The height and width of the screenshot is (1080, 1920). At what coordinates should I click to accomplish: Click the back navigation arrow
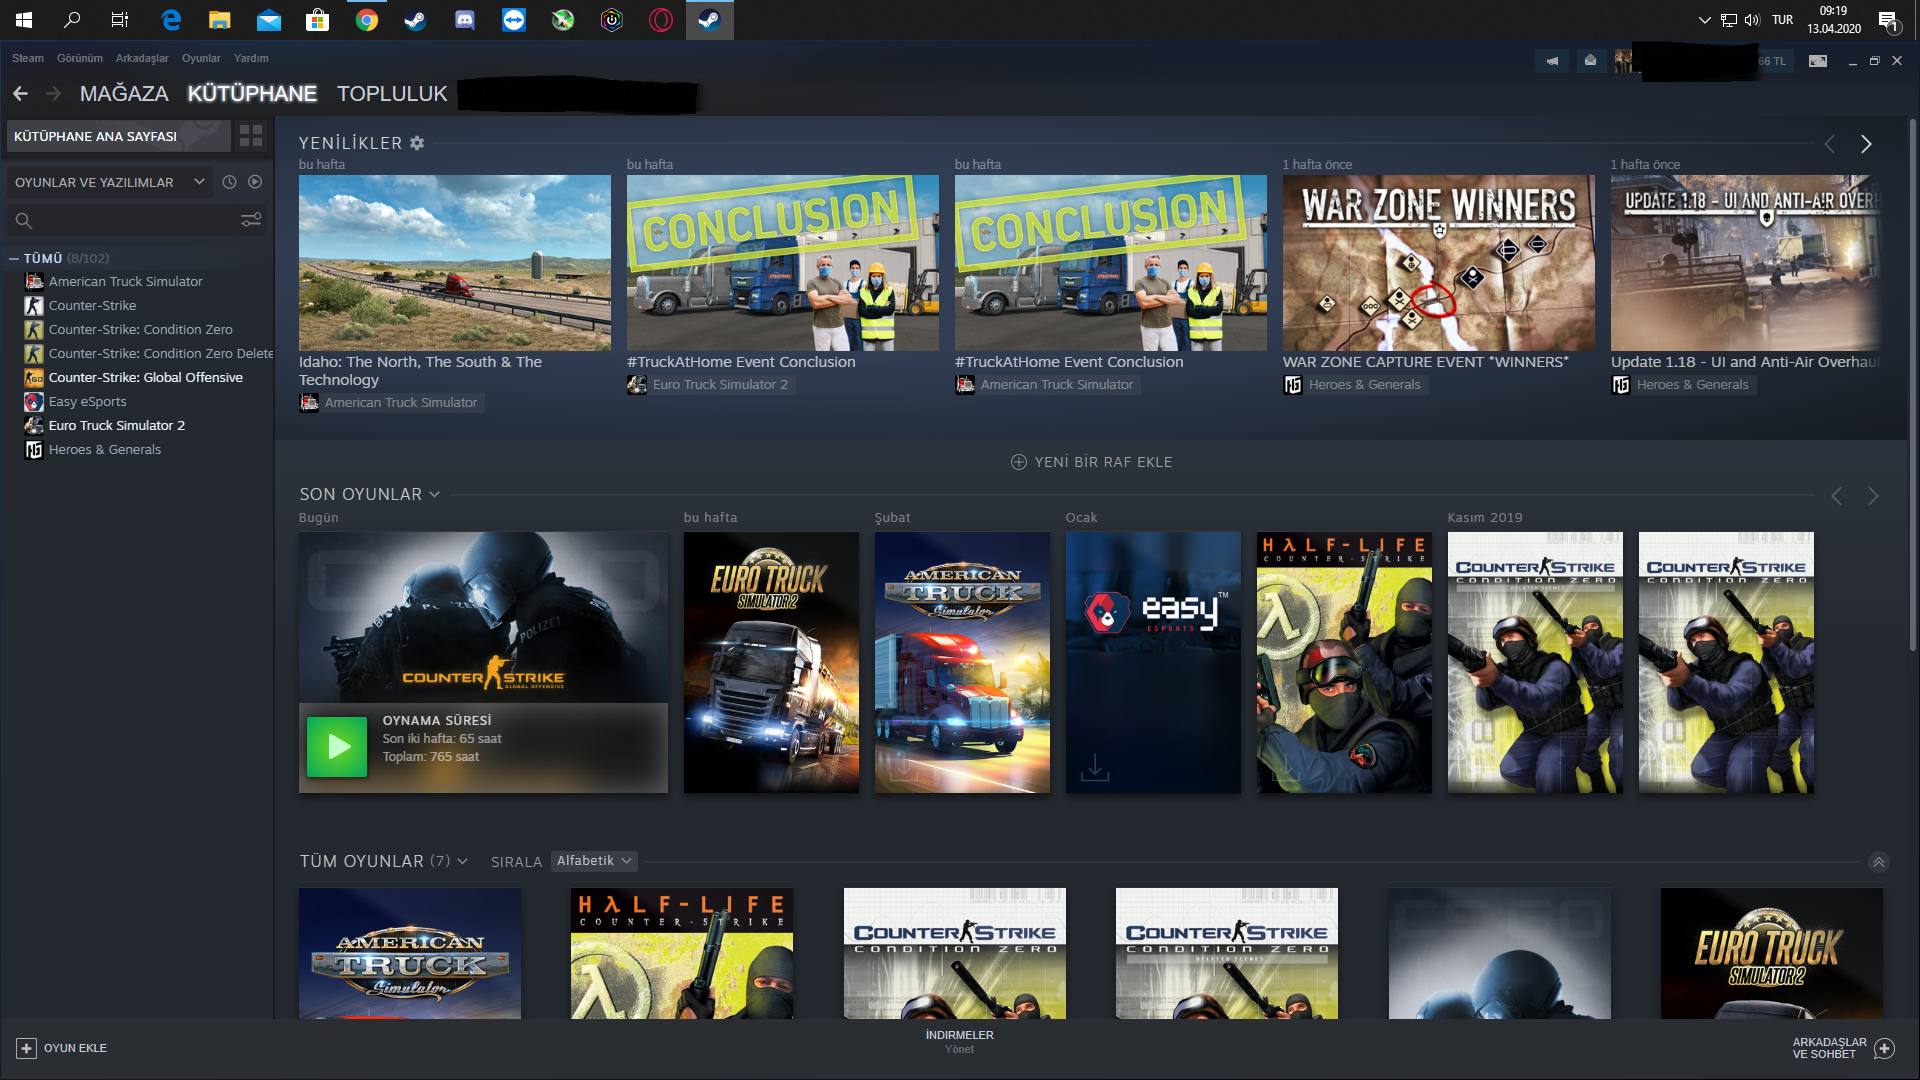[20, 93]
